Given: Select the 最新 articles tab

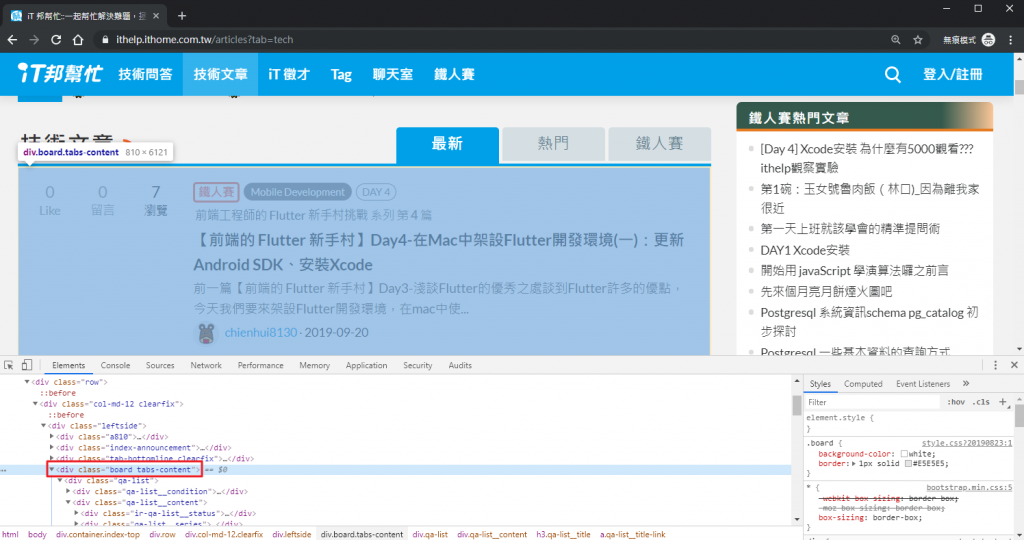Looking at the screenshot, I should pos(447,144).
